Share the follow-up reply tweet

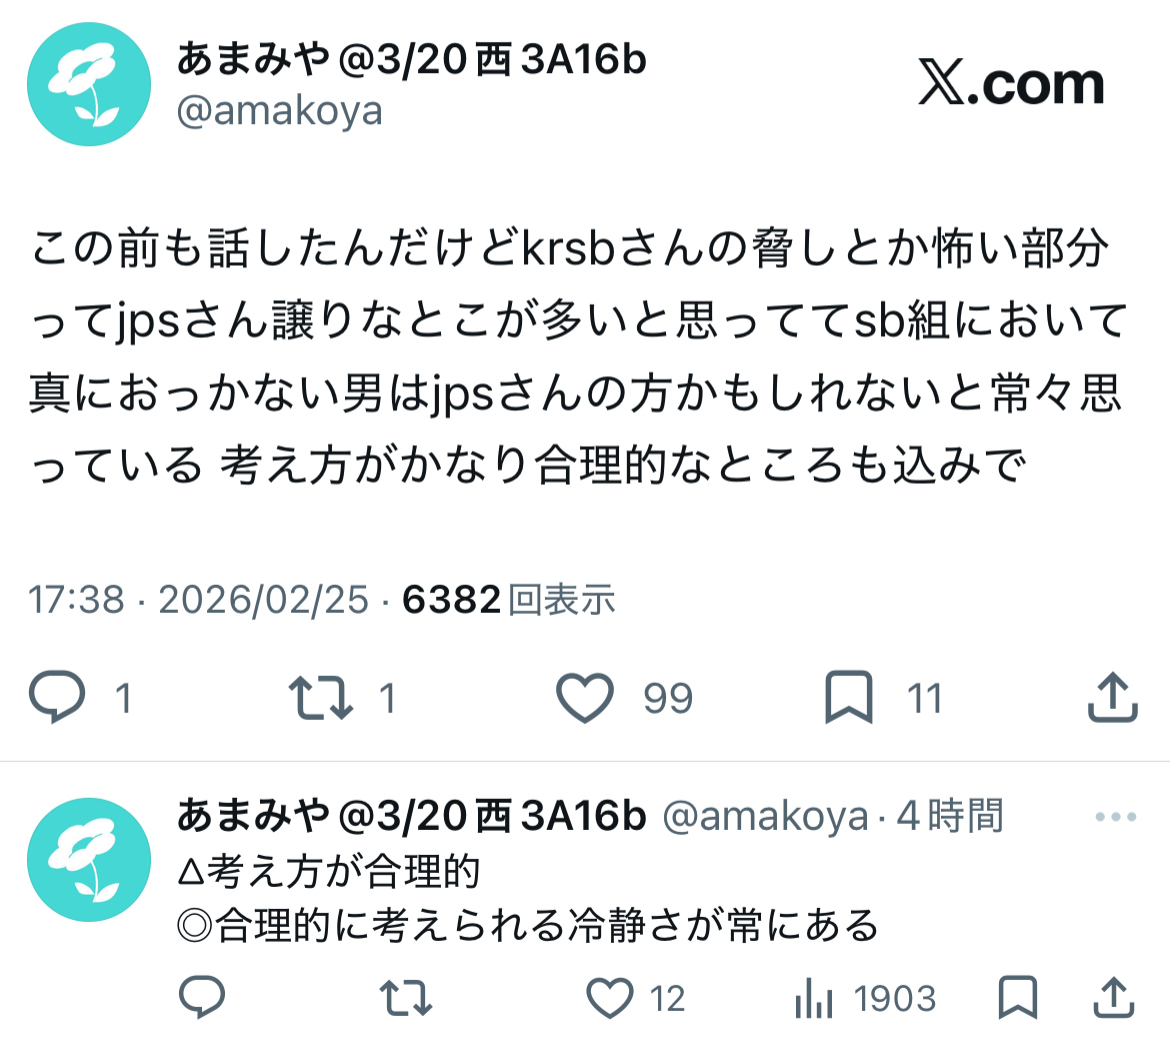(x=1114, y=997)
